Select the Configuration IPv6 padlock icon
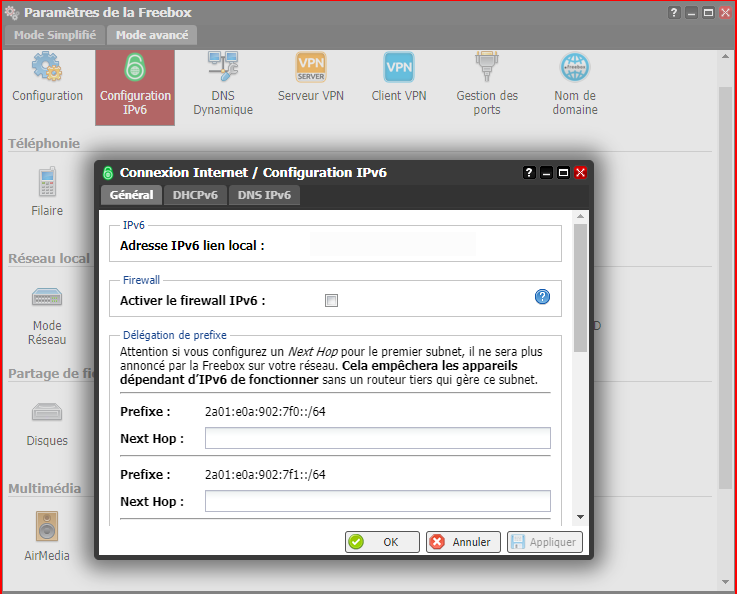 [x=135, y=67]
